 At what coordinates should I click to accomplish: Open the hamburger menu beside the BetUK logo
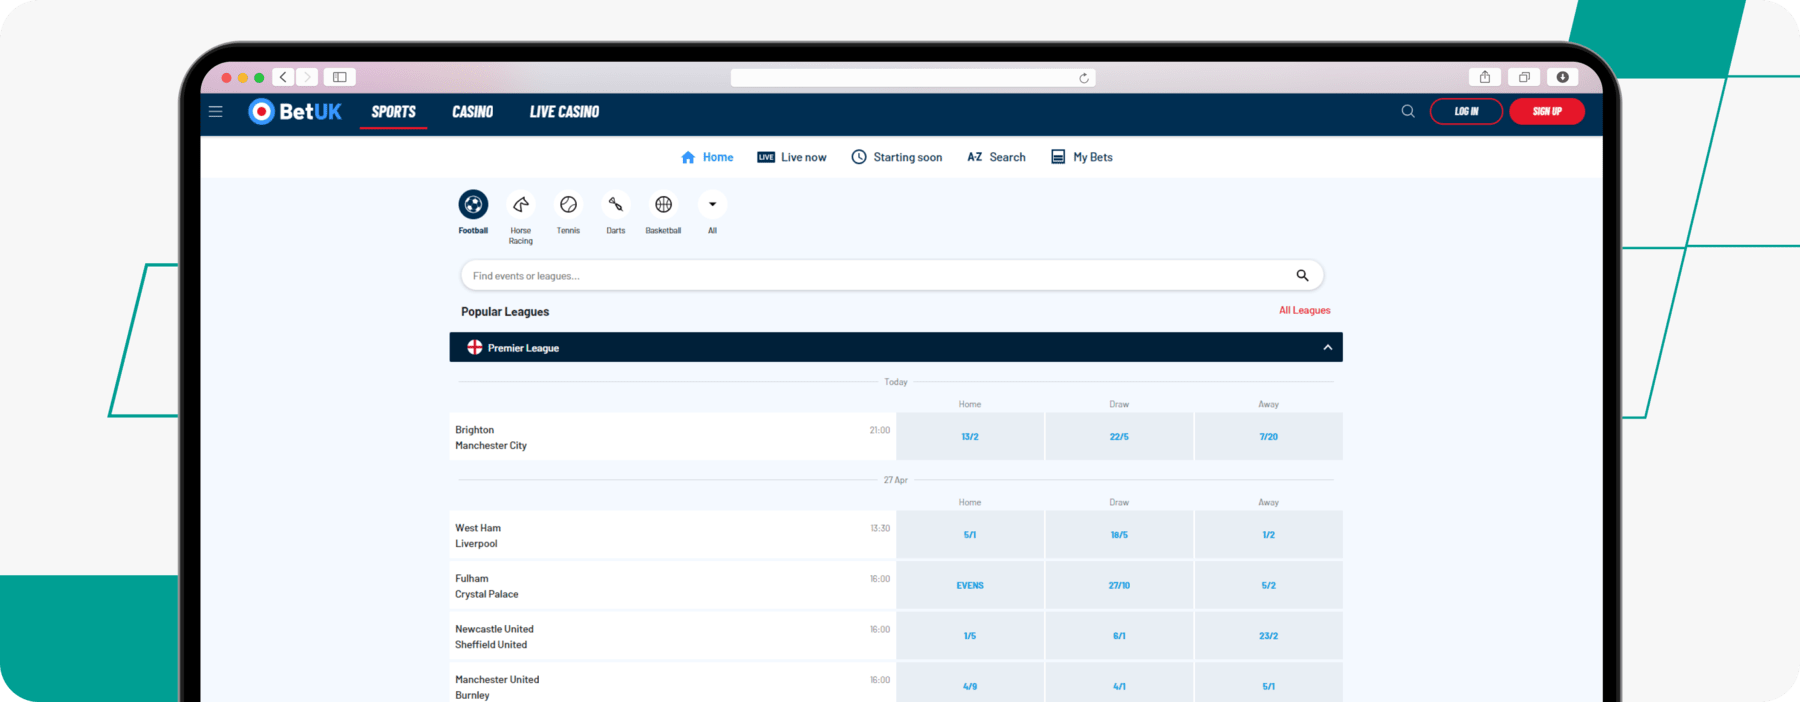(215, 111)
